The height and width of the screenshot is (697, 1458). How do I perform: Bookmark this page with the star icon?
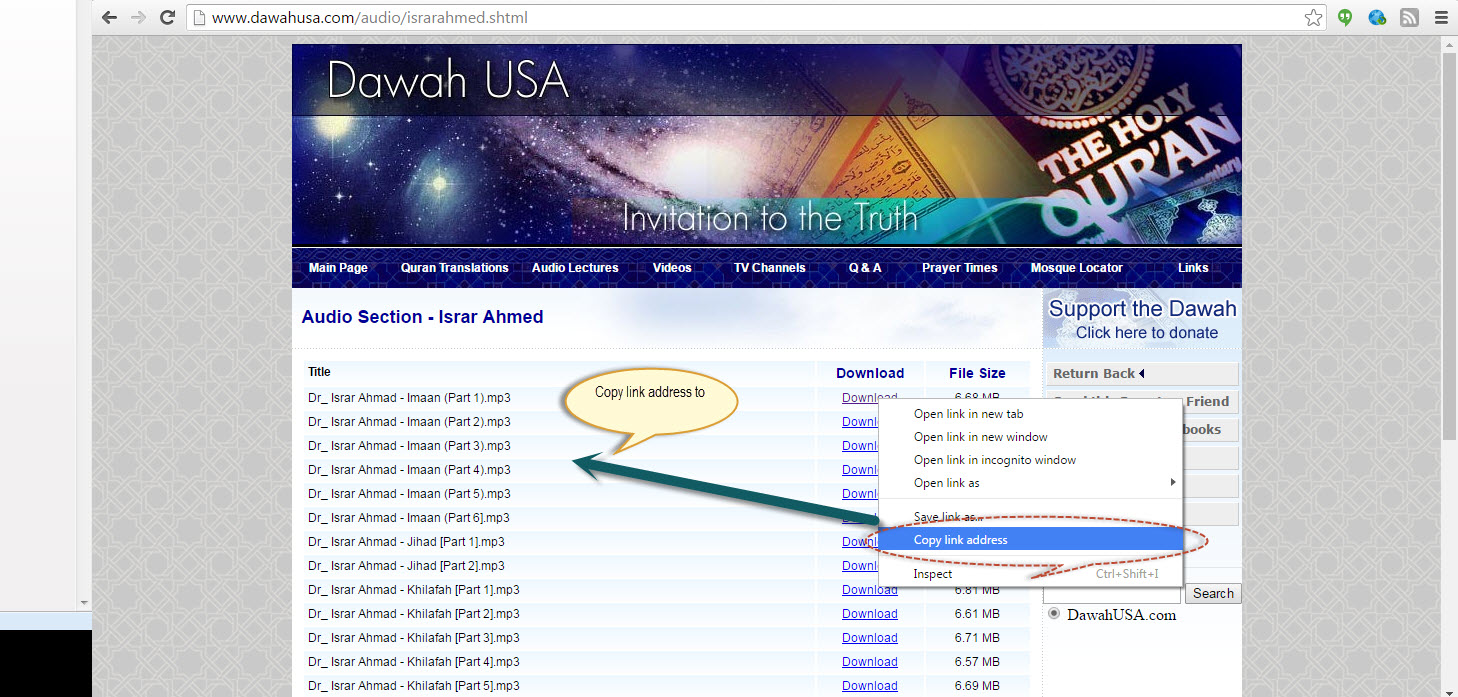click(1313, 17)
